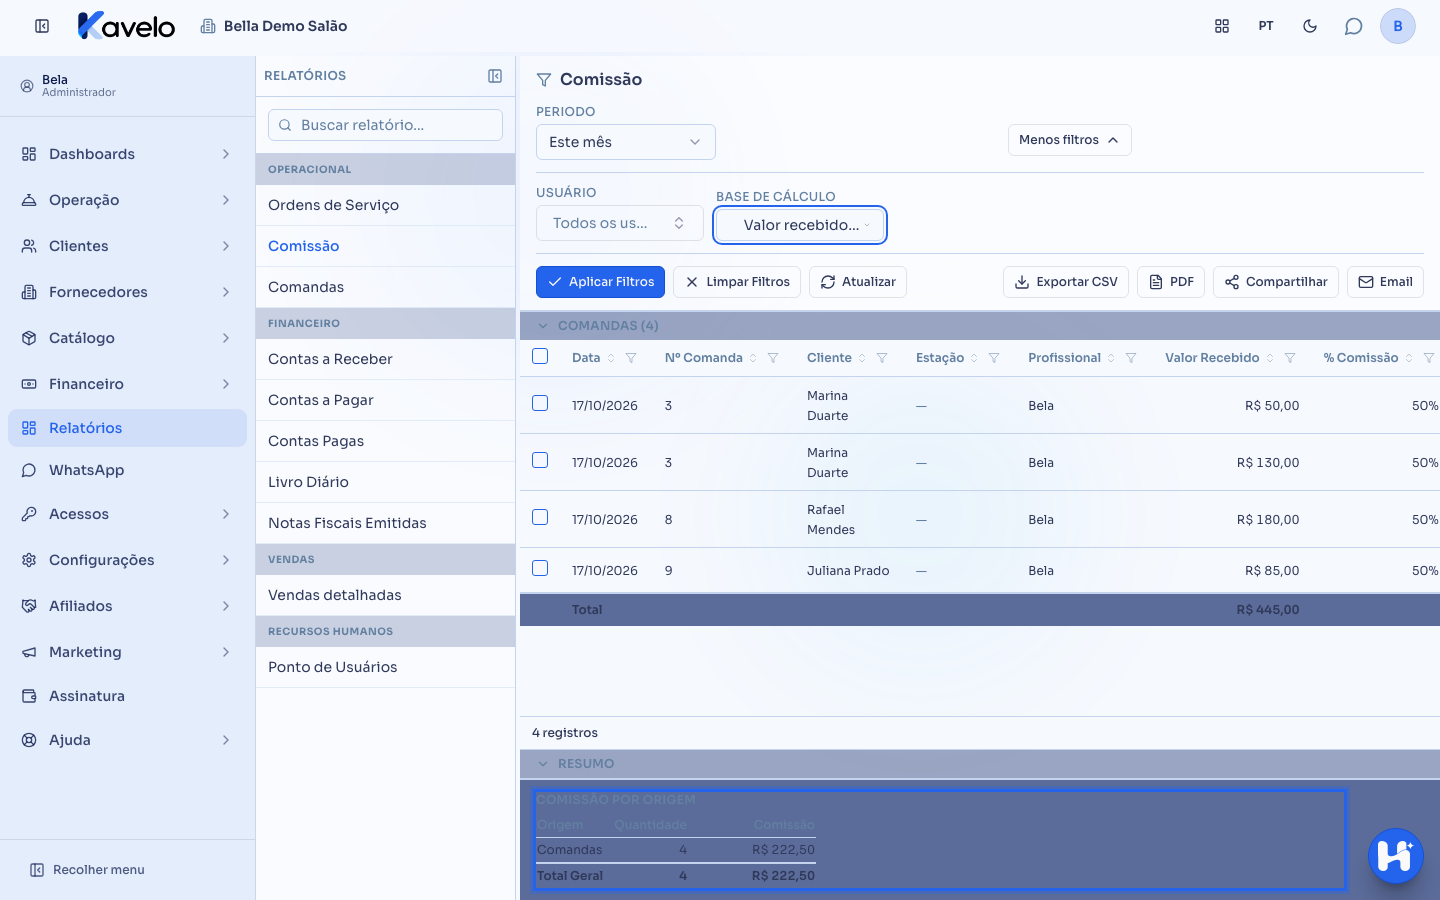Screen dimensions: 1440x900
Task: Focus the Buscar relatório search field
Action: coord(386,125)
